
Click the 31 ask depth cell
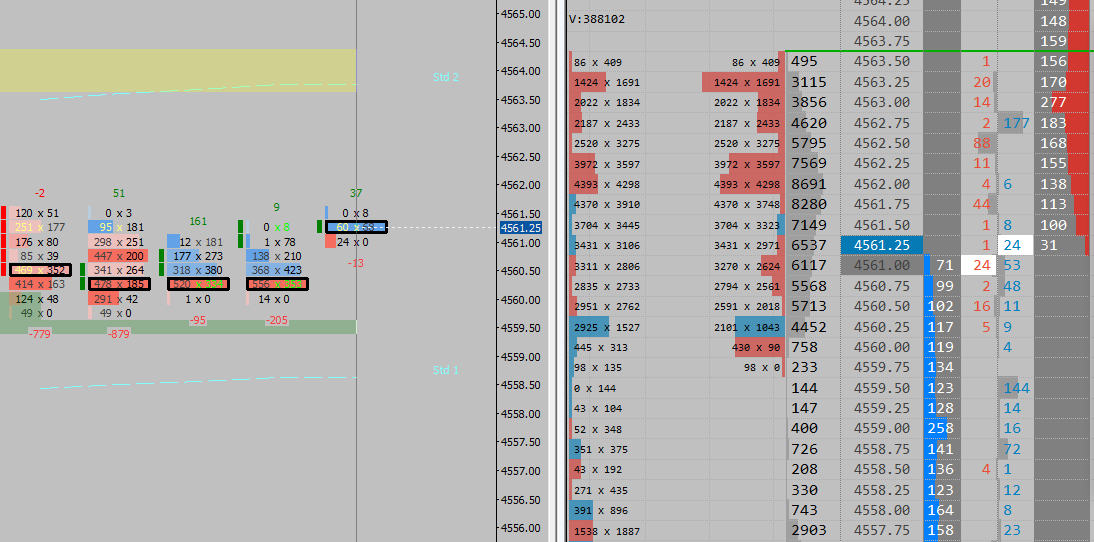click(1061, 246)
